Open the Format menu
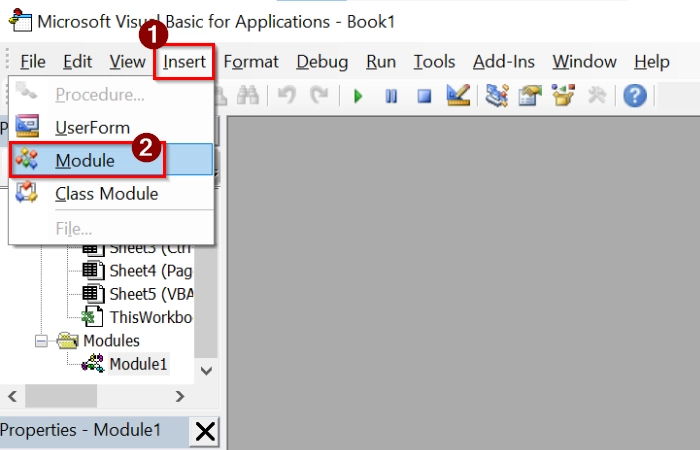 [x=251, y=62]
